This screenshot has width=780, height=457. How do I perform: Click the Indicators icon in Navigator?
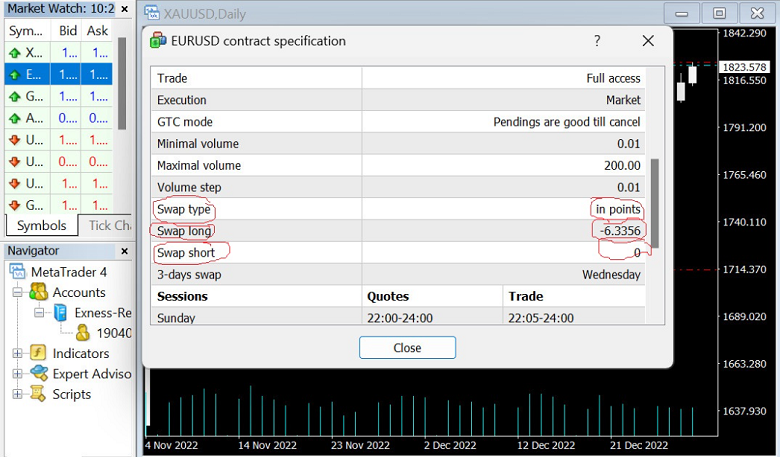[x=39, y=353]
